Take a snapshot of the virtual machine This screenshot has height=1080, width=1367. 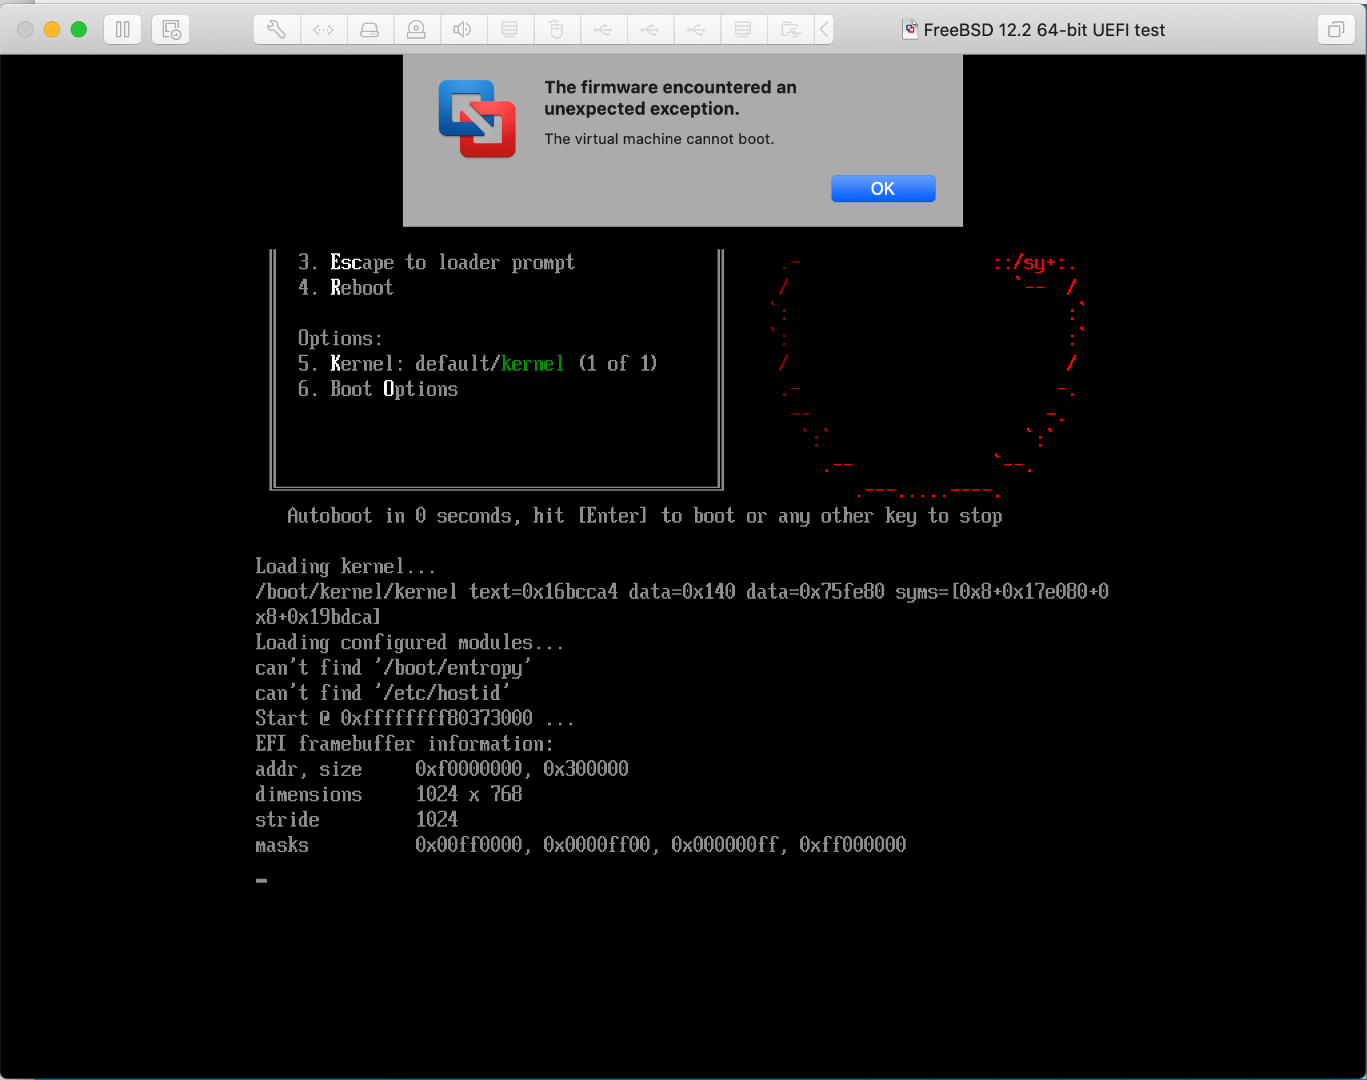coord(170,29)
